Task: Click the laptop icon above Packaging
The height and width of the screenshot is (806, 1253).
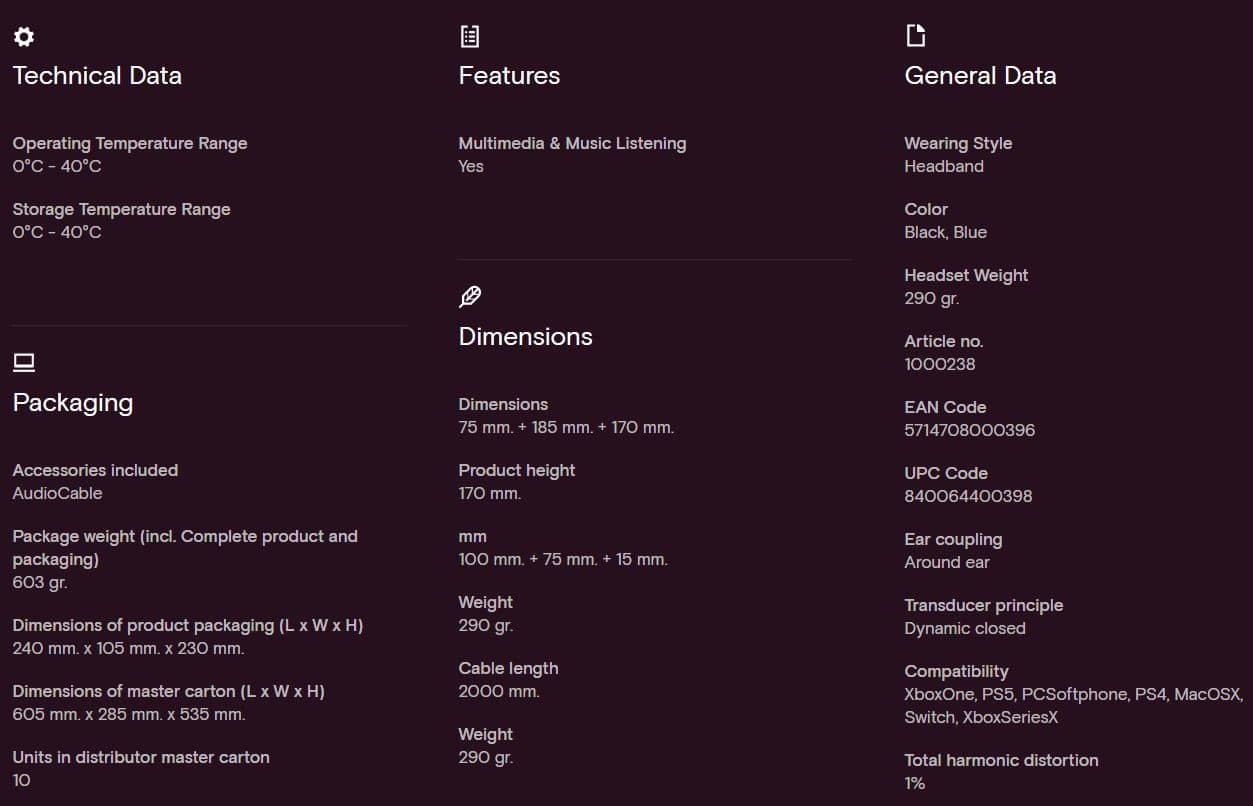Action: (24, 362)
